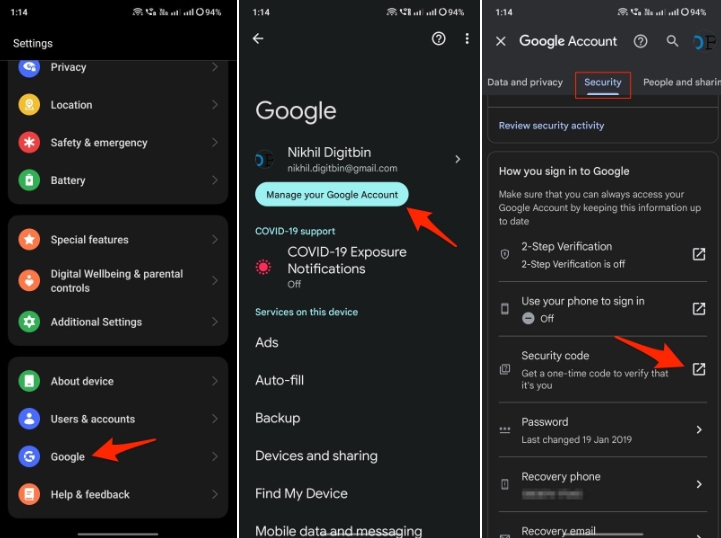
Task: Tap 'Use your phone to sign in' text
Action: click(x=583, y=301)
